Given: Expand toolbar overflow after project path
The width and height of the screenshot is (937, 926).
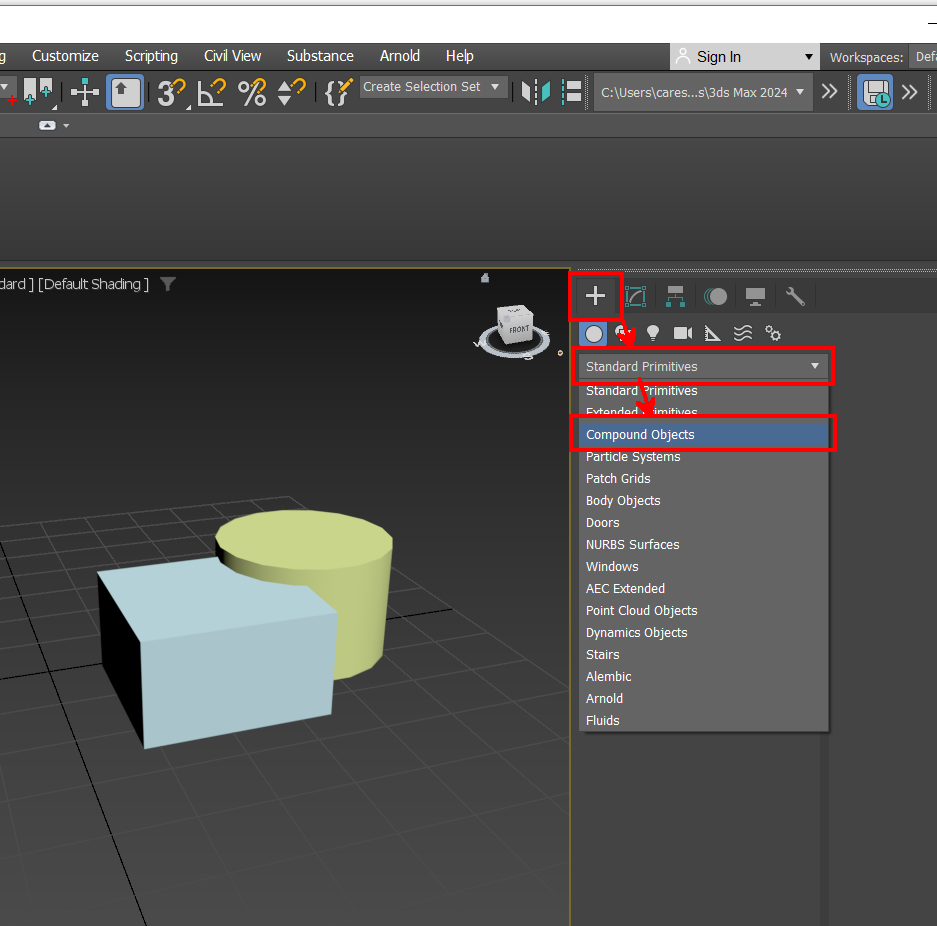Looking at the screenshot, I should (829, 92).
